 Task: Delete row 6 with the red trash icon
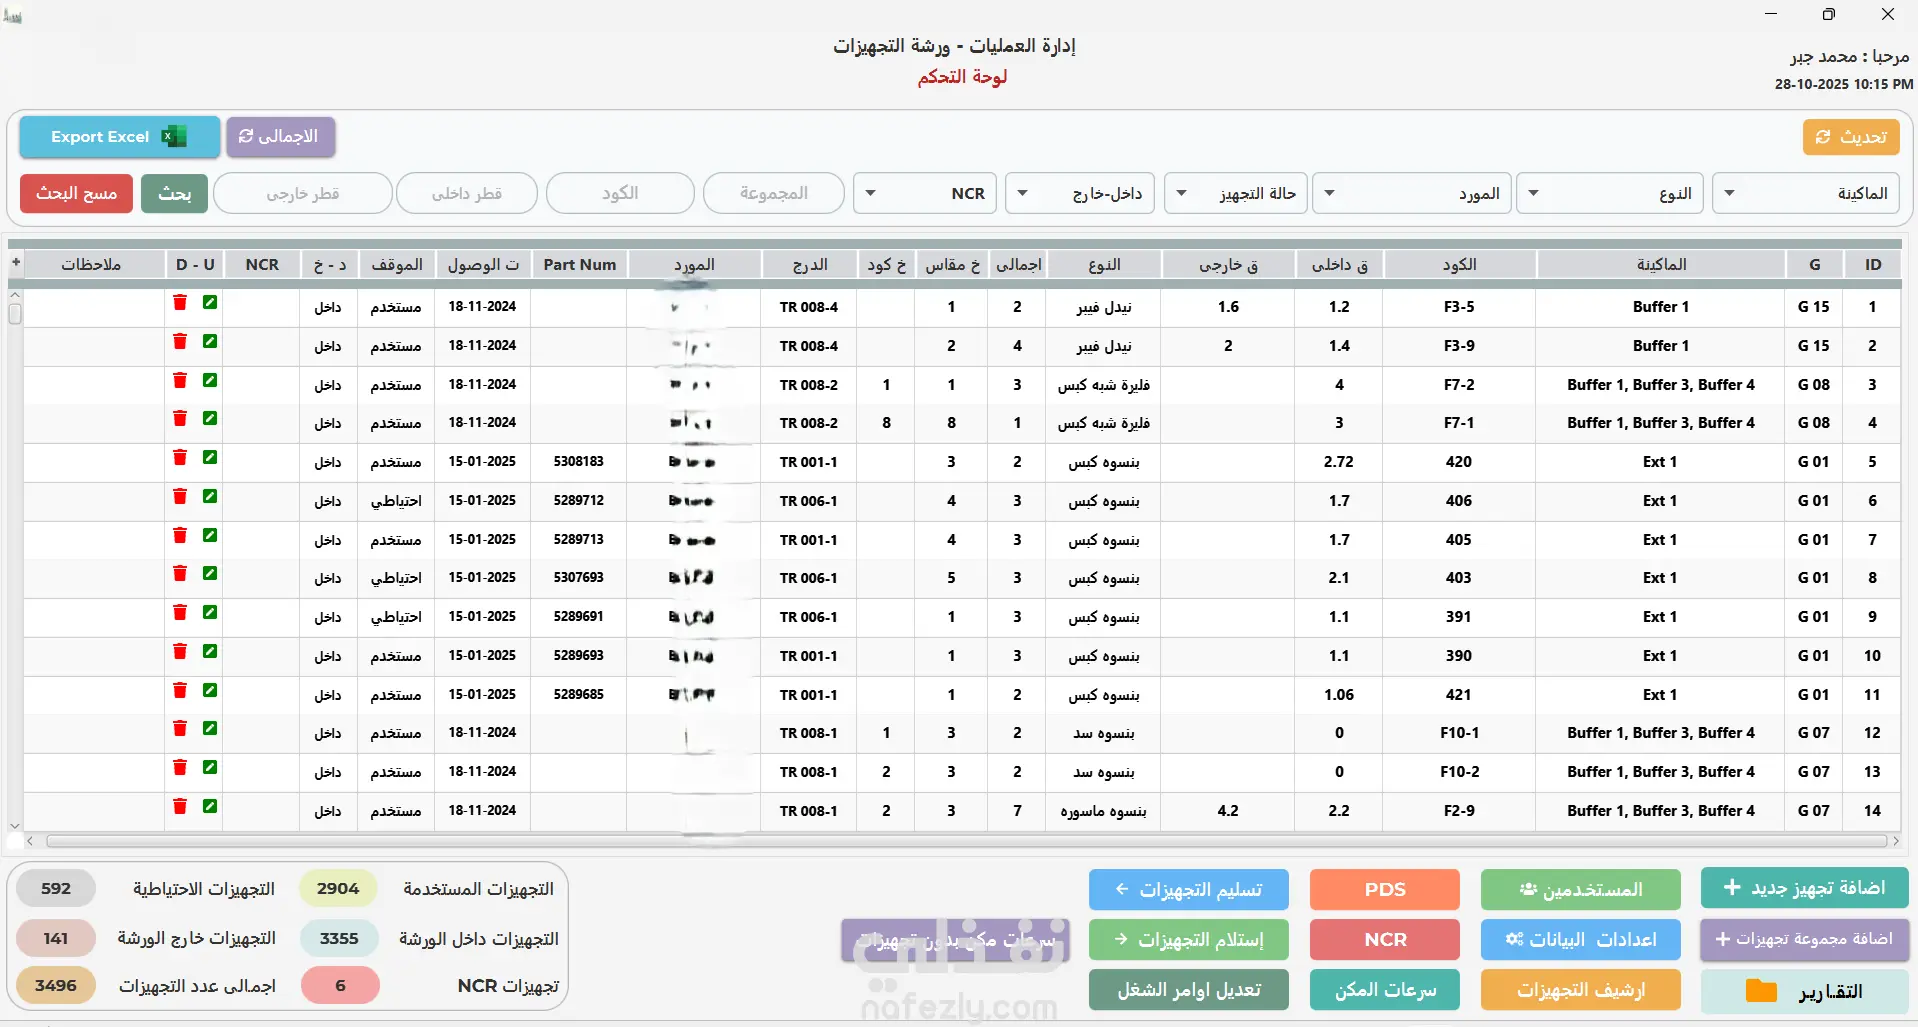coord(180,496)
